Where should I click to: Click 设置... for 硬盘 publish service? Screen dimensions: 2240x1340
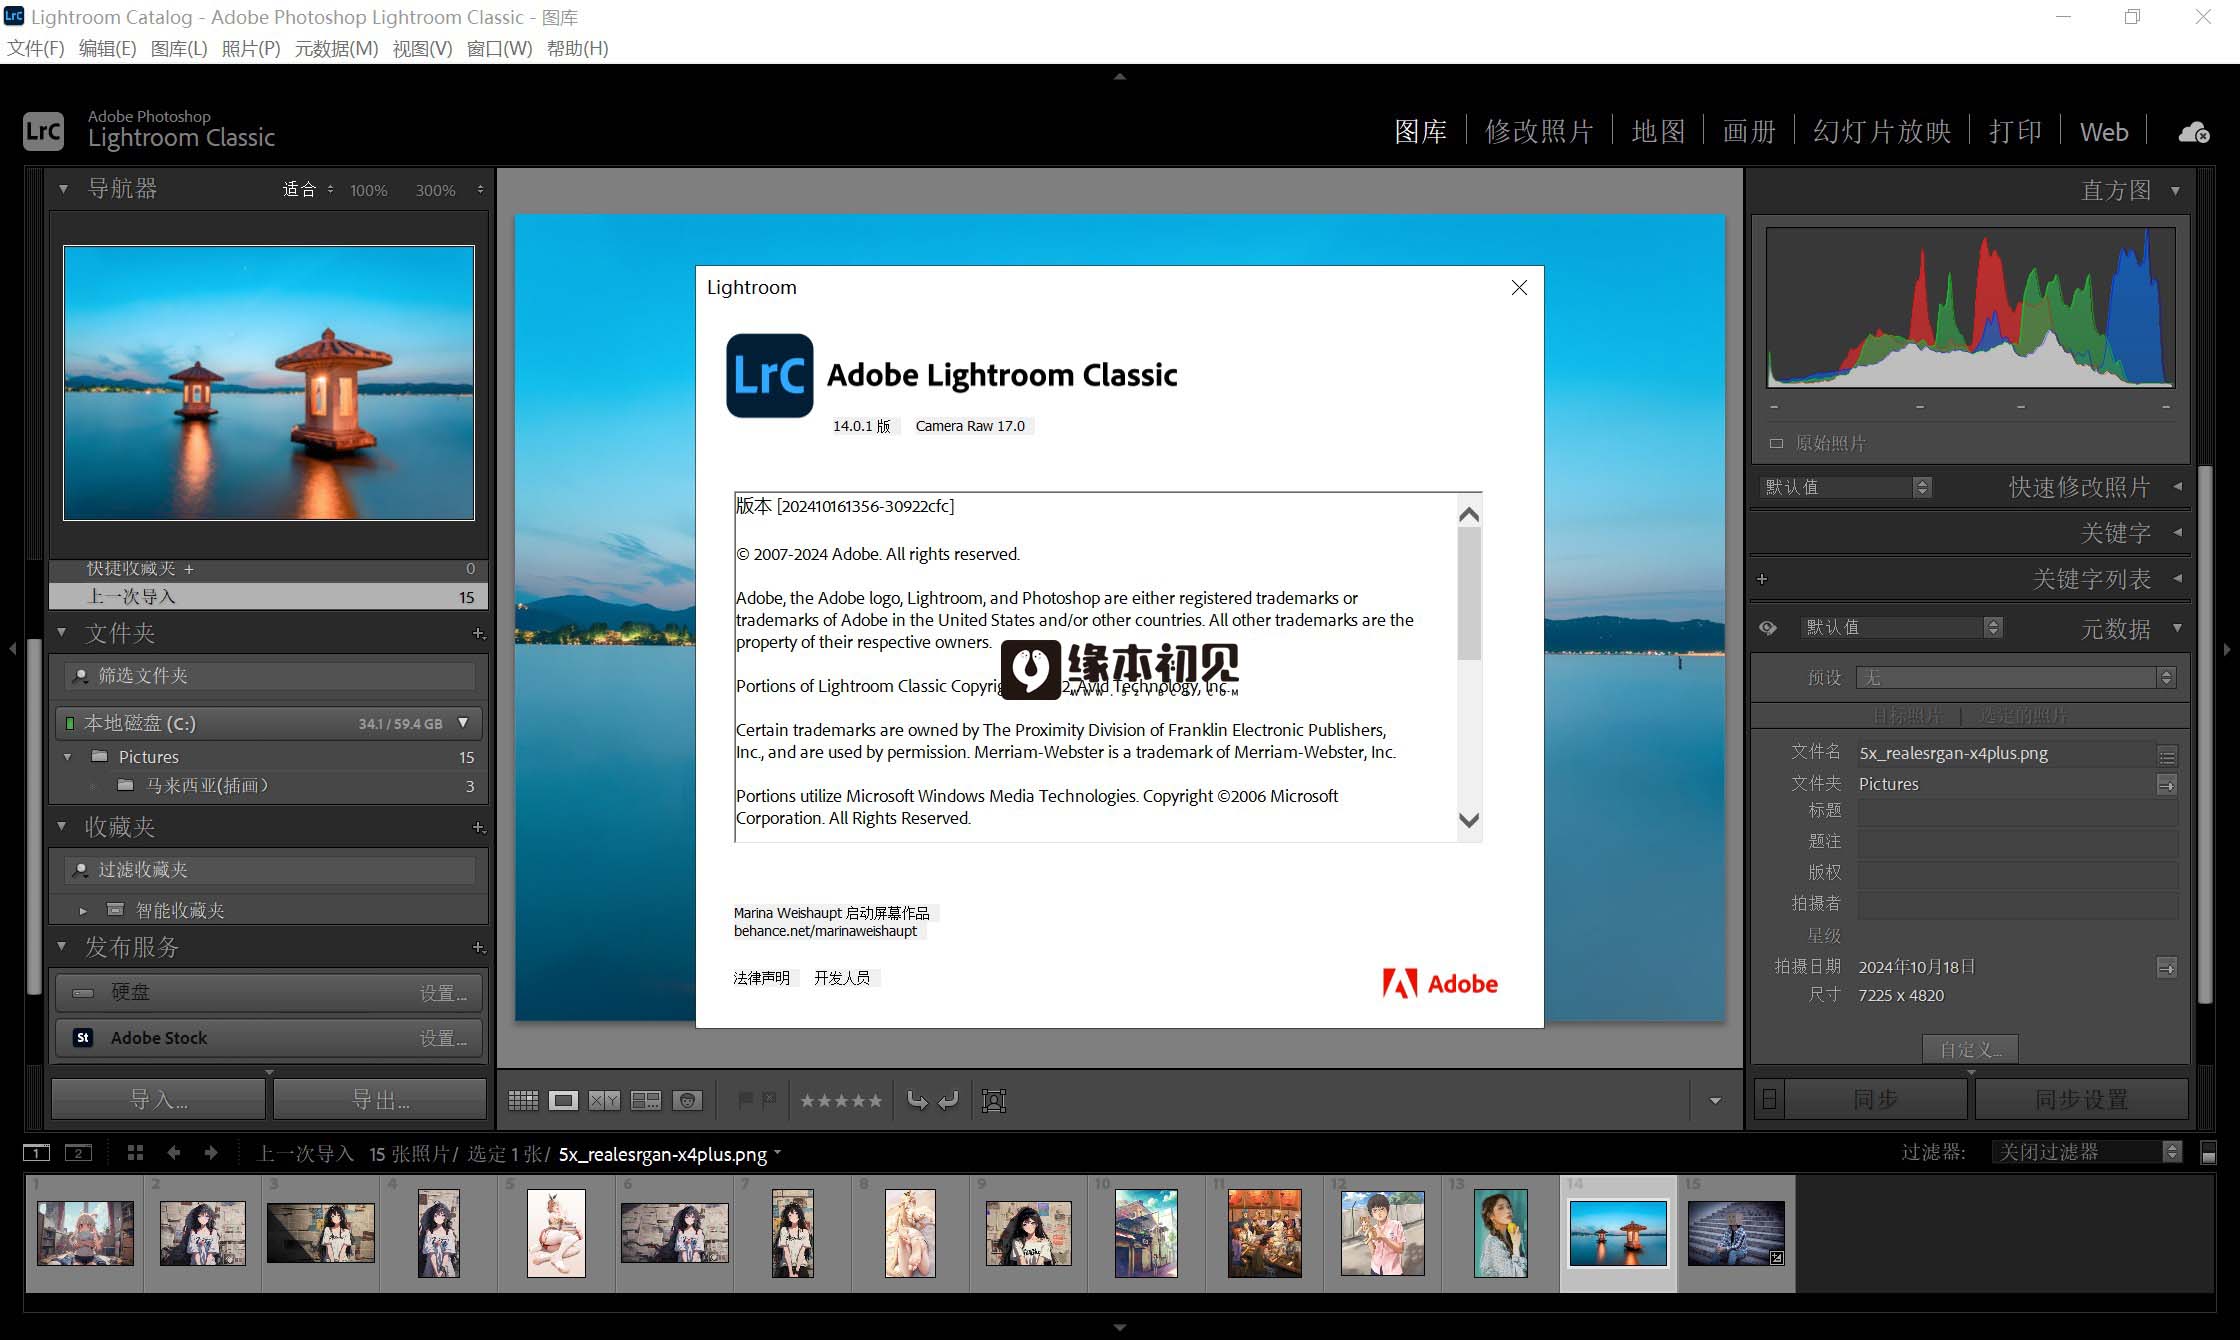(443, 993)
